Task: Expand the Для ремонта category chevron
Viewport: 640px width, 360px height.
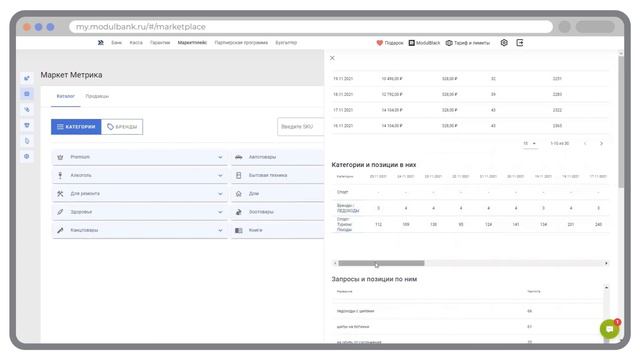Action: [220, 194]
